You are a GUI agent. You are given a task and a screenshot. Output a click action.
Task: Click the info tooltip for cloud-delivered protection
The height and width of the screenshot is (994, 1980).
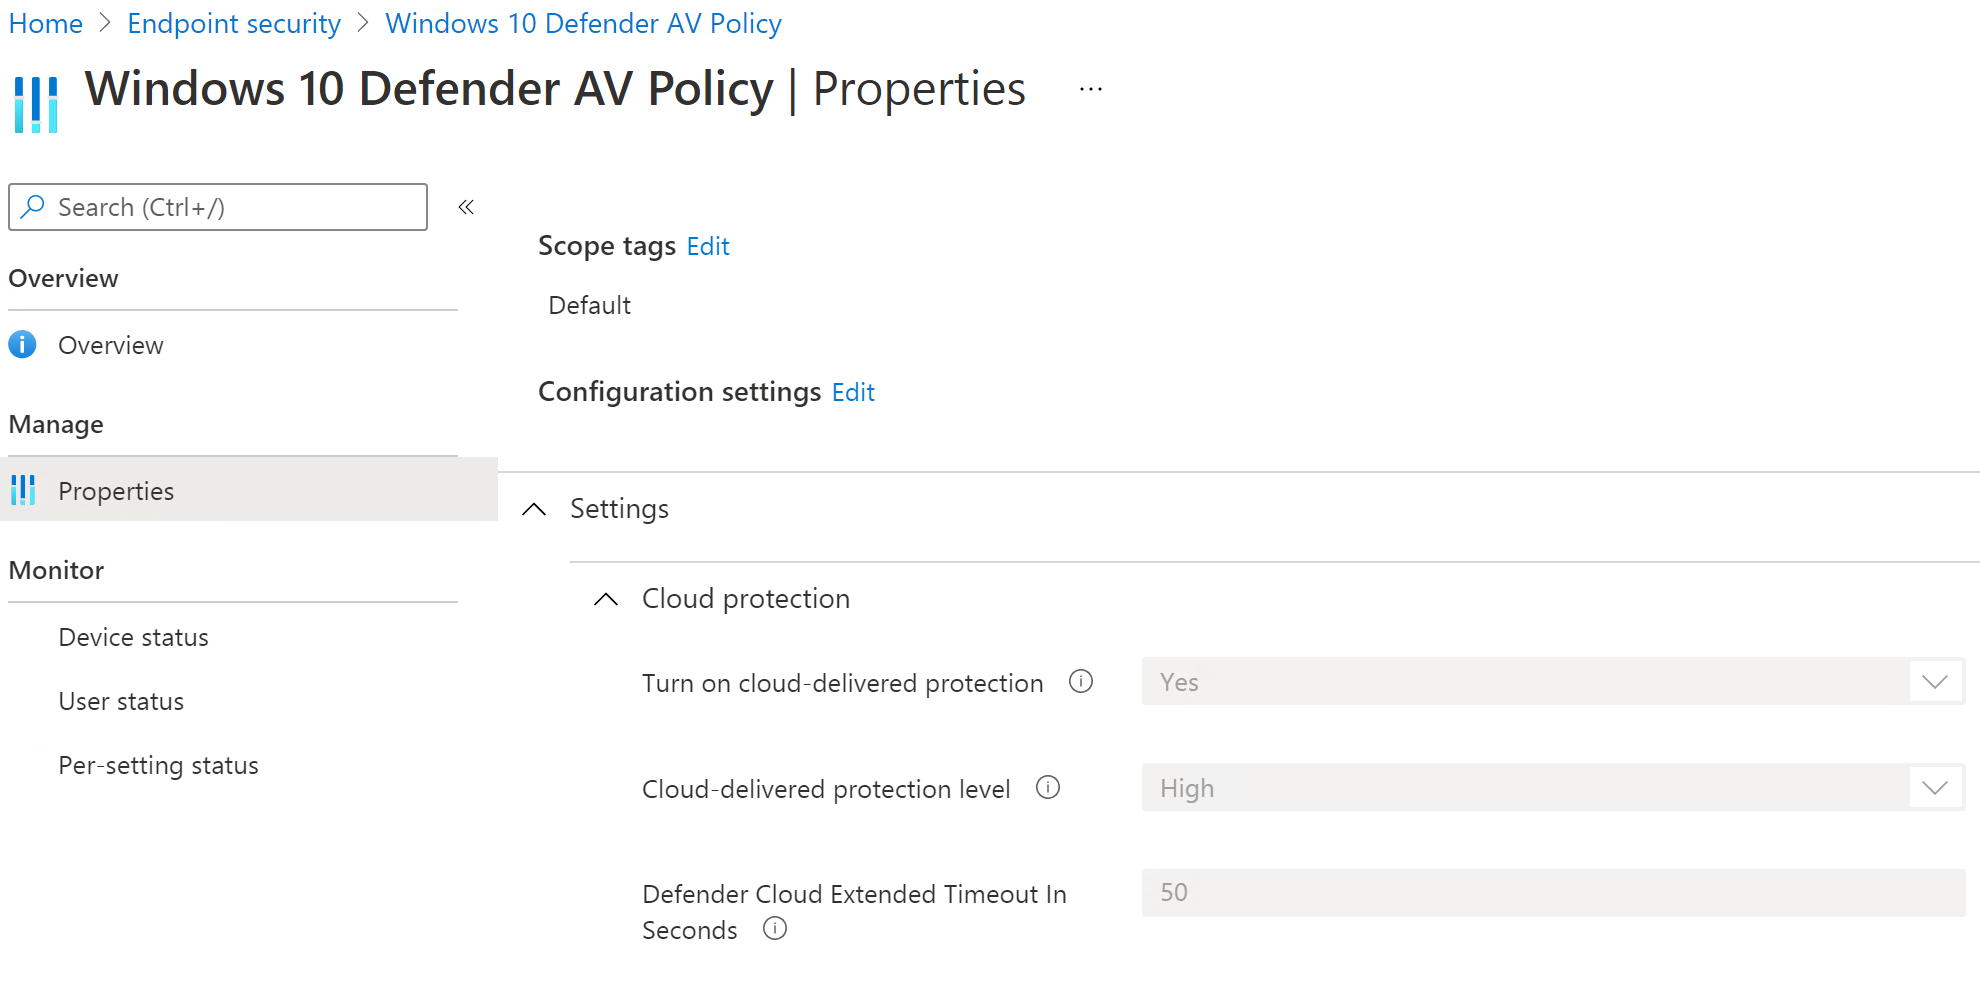[x=1081, y=681]
